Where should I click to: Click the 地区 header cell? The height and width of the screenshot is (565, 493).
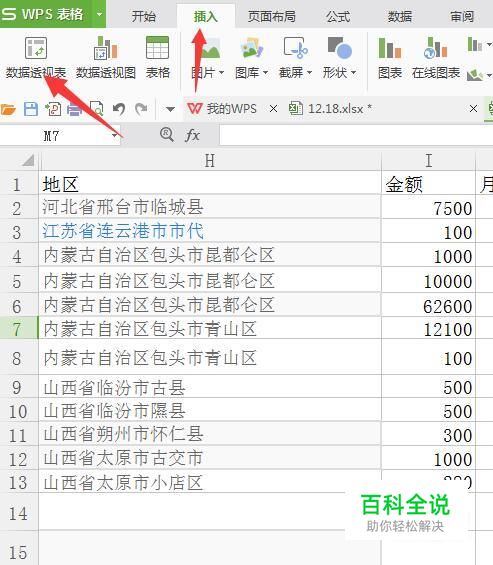click(x=210, y=184)
